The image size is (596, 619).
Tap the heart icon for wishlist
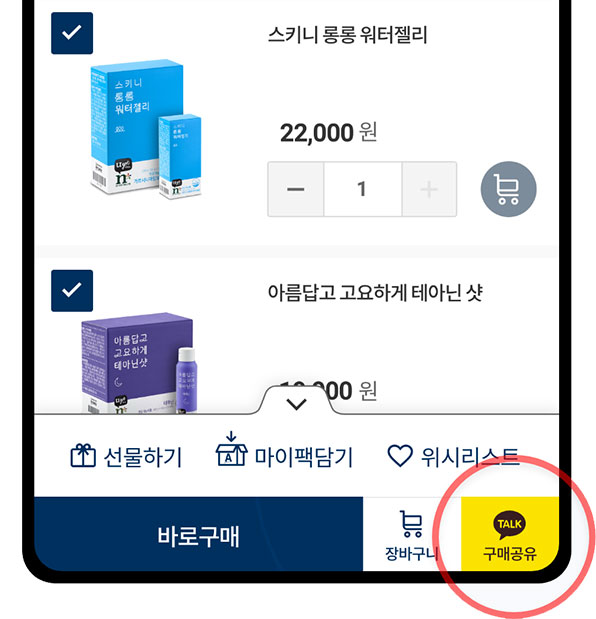[x=400, y=456]
